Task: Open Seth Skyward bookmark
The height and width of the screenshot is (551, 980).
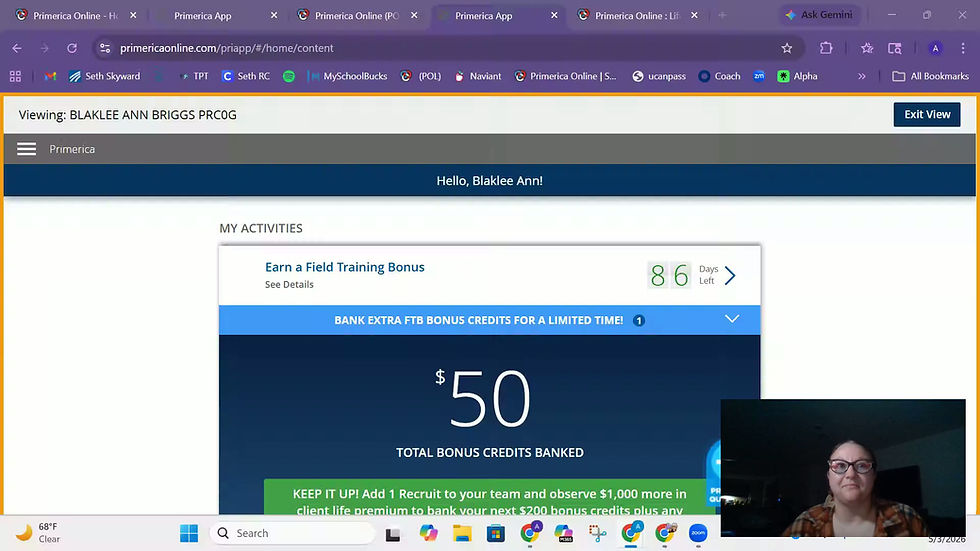Action: pos(104,76)
